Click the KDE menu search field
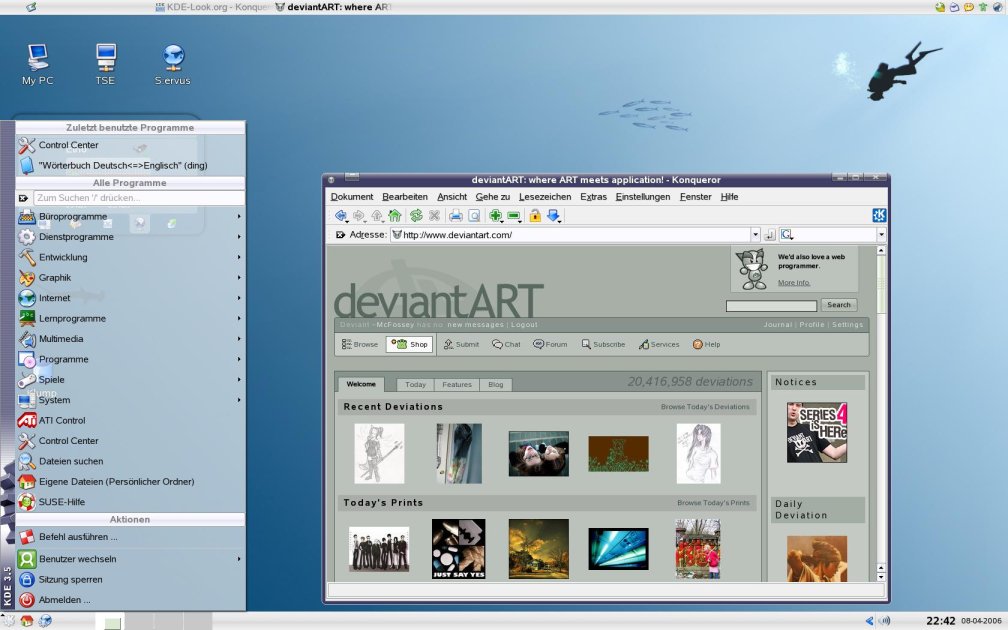The width and height of the screenshot is (1008, 630). tap(139, 198)
